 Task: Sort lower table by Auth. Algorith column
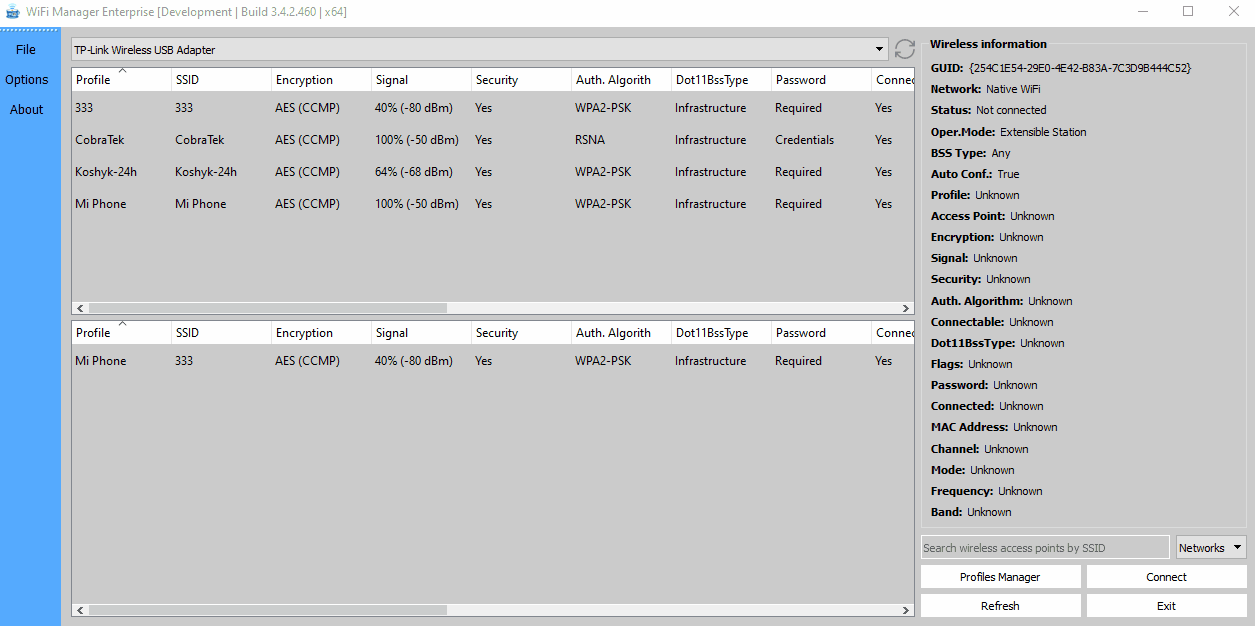point(621,332)
